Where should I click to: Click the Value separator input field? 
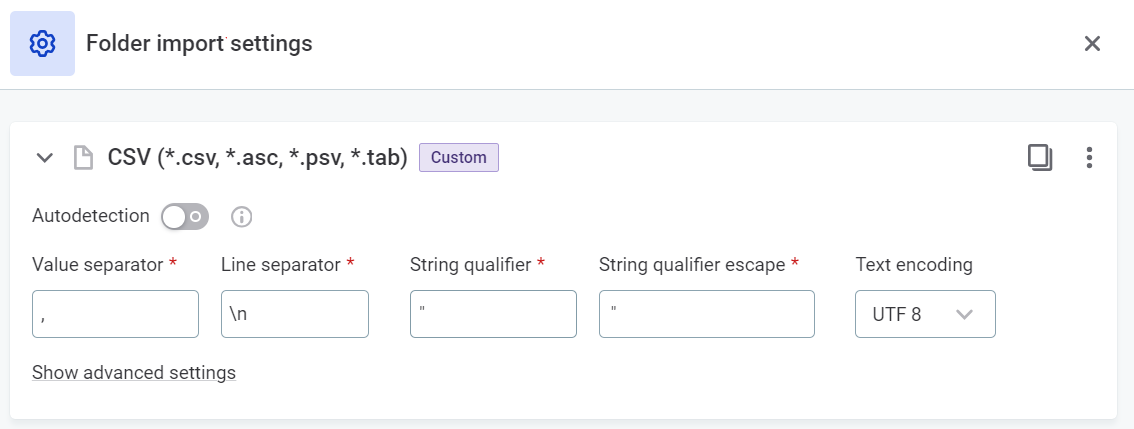click(x=115, y=314)
